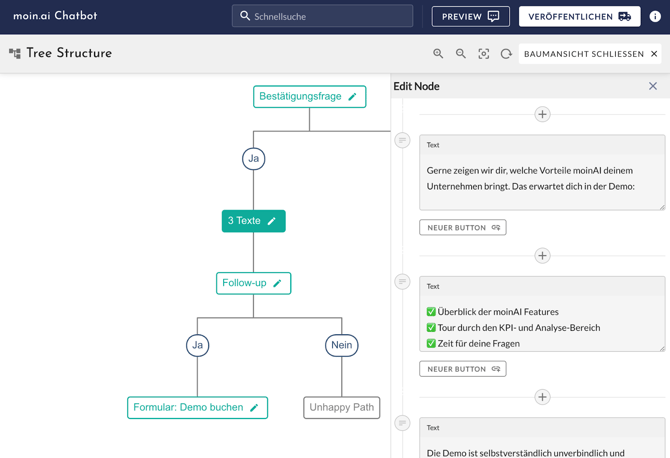The image size is (670, 458).
Task: Close the Edit Node panel
Action: 653,86
